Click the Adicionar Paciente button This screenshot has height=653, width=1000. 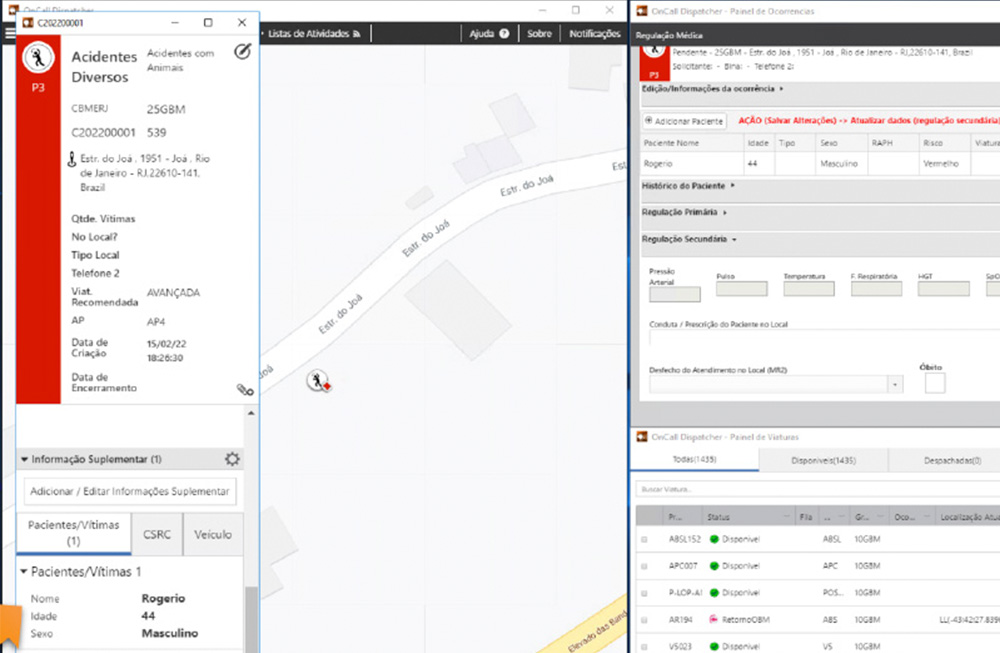pyautogui.click(x=685, y=121)
